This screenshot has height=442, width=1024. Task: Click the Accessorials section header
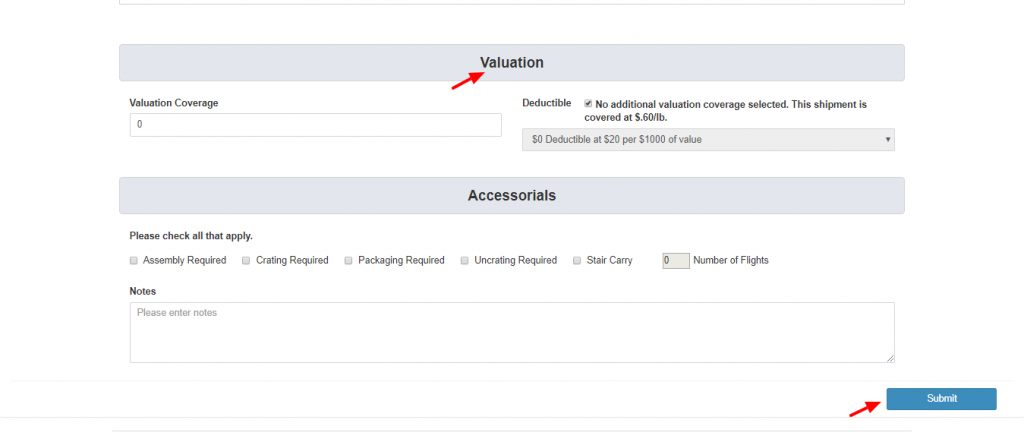(x=512, y=195)
